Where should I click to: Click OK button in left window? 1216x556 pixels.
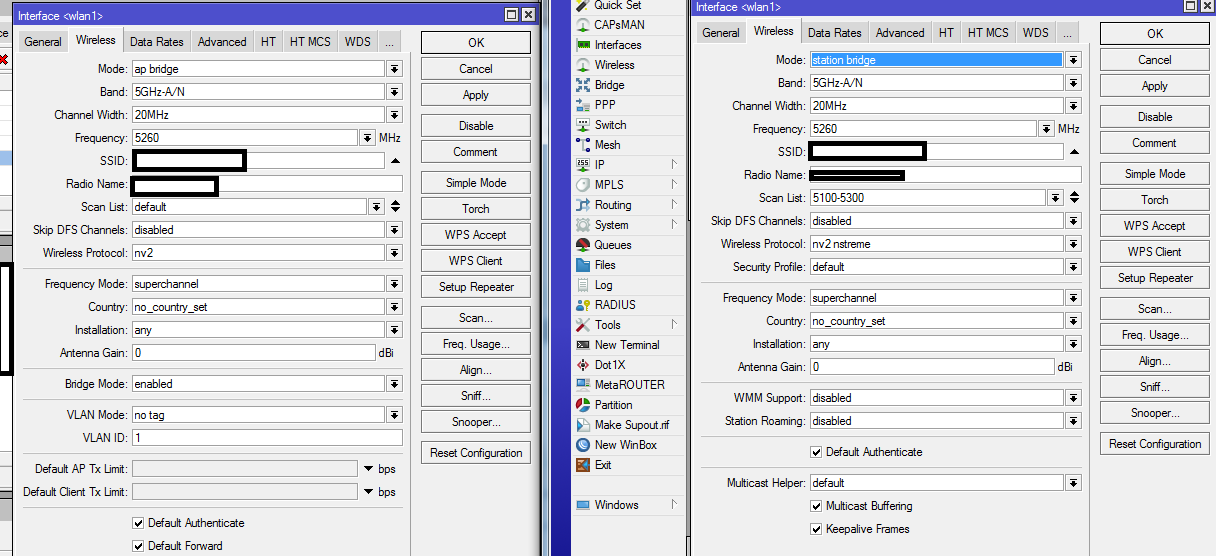pyautogui.click(x=476, y=43)
